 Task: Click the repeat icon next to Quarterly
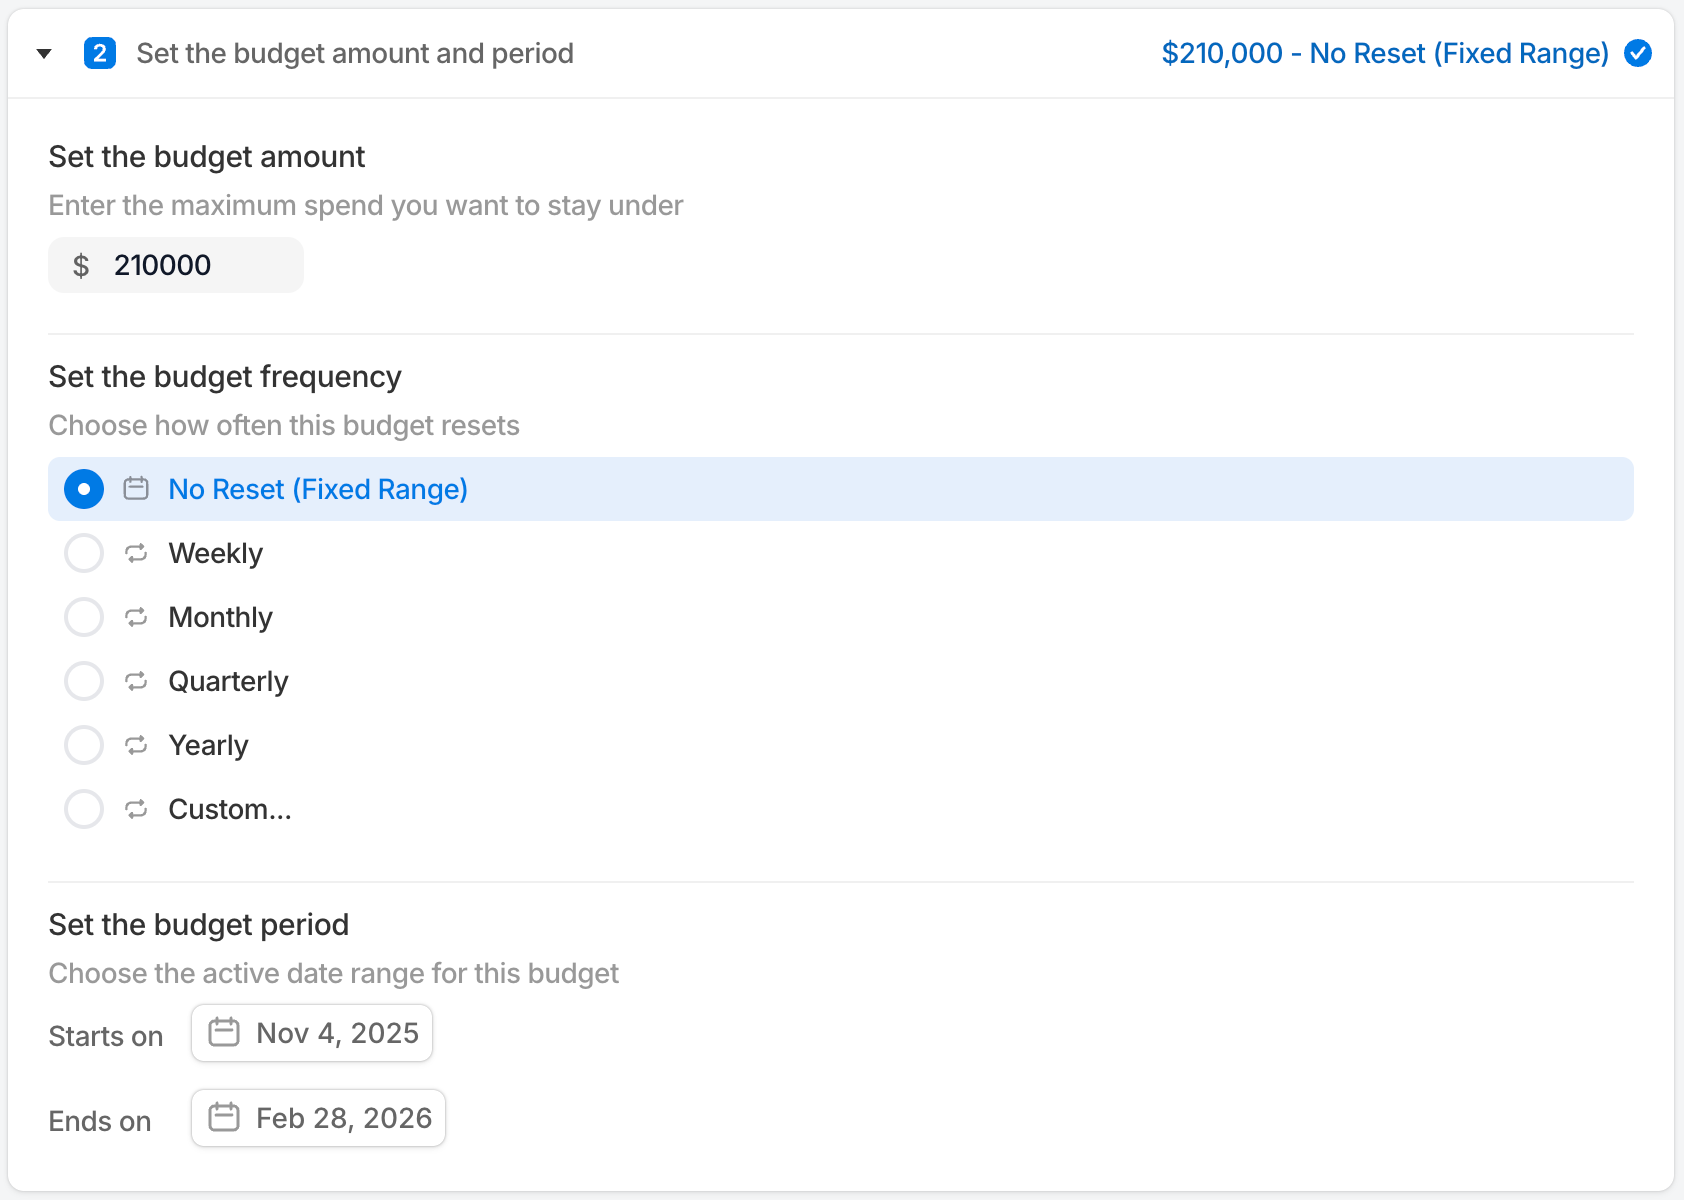[135, 681]
